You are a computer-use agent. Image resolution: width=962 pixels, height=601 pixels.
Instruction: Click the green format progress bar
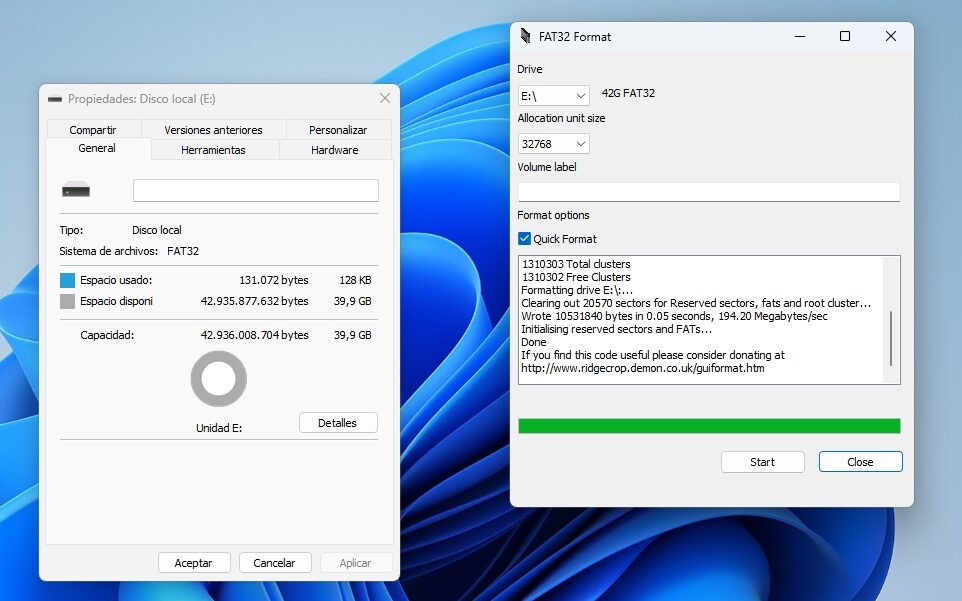[x=709, y=426]
